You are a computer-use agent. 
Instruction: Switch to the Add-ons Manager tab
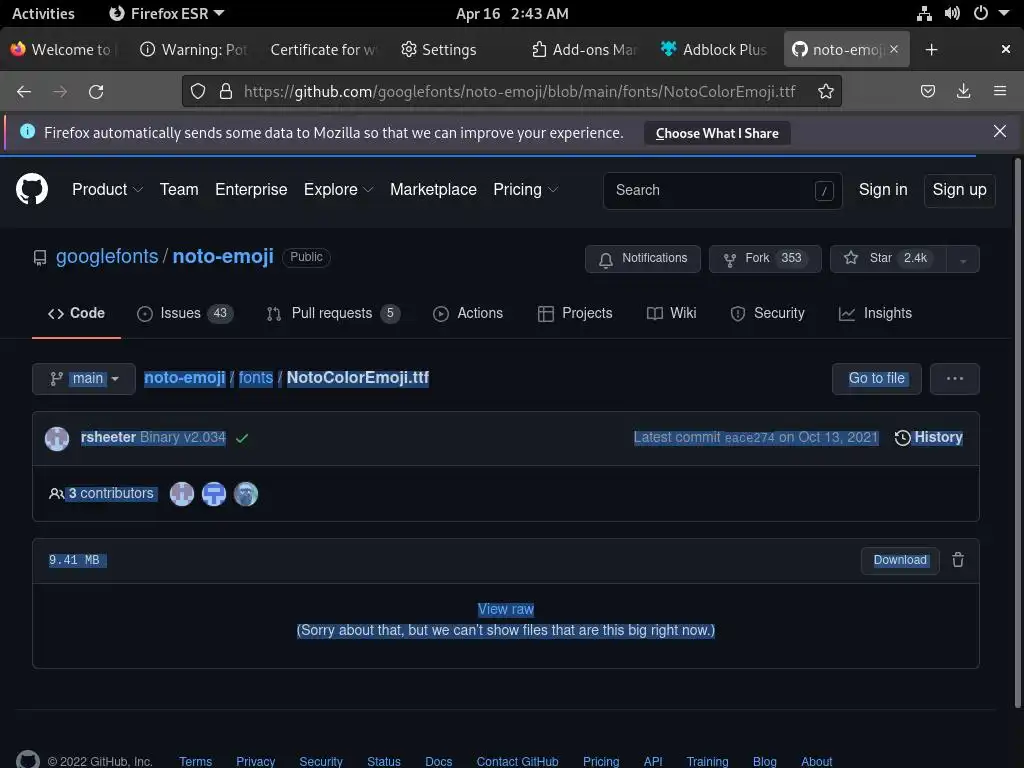(584, 50)
